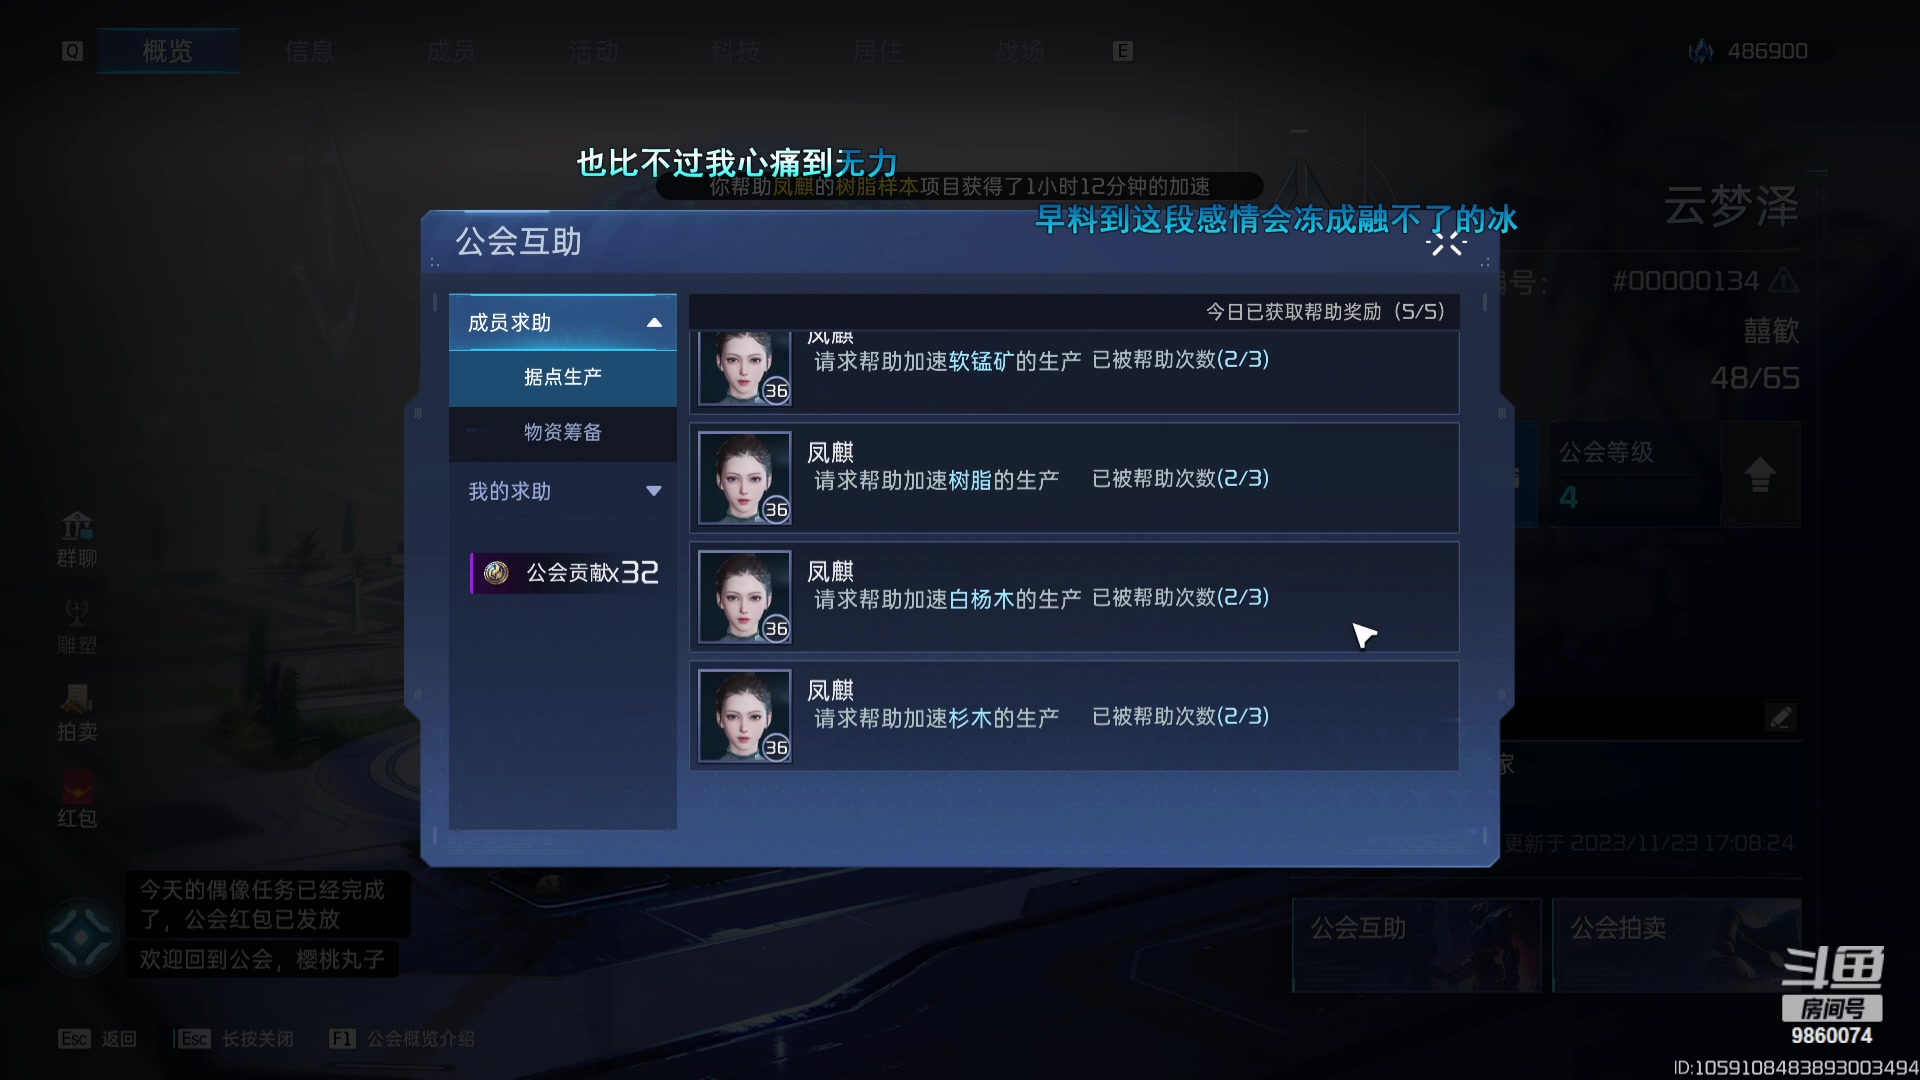
Task: Click 凤麒 avatar in 杉木 request row
Action: (x=745, y=716)
